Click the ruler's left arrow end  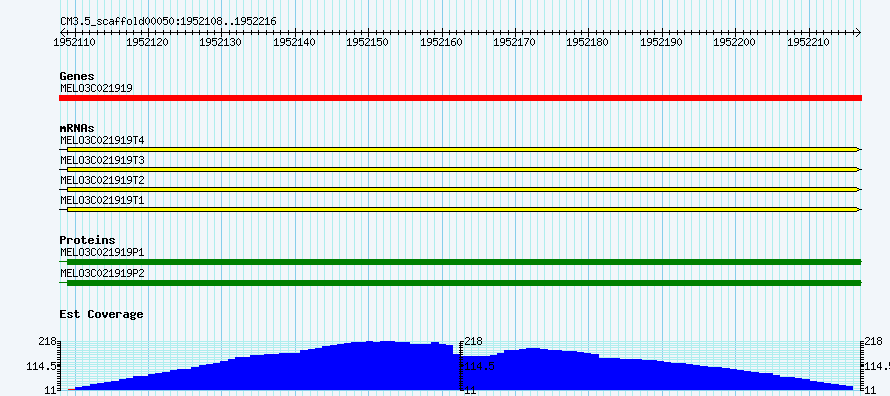coord(63,32)
